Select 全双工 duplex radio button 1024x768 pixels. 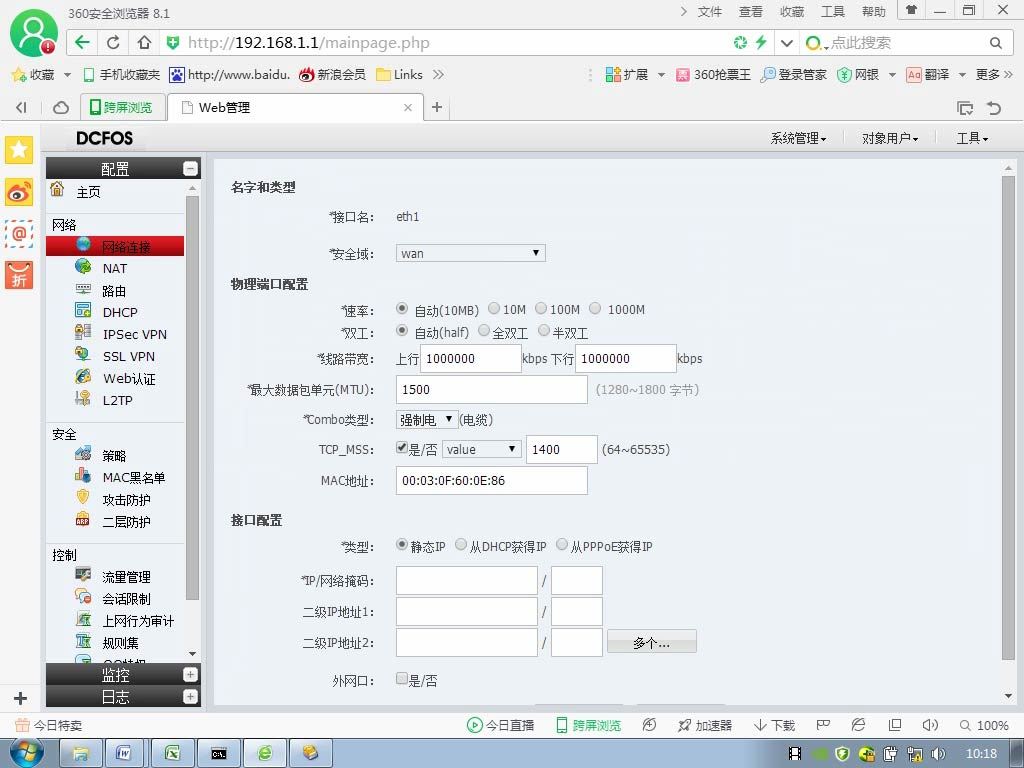point(484,331)
